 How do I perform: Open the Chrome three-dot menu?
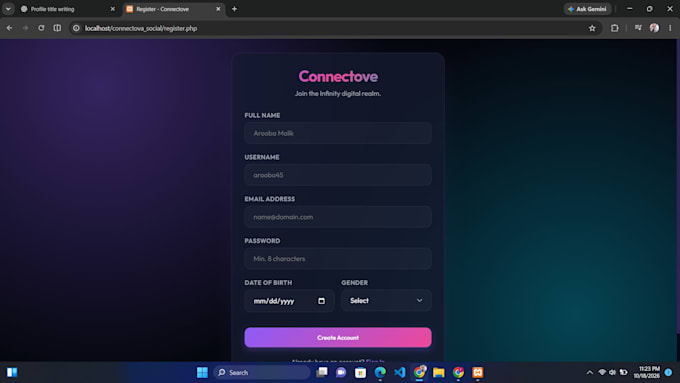(670, 28)
